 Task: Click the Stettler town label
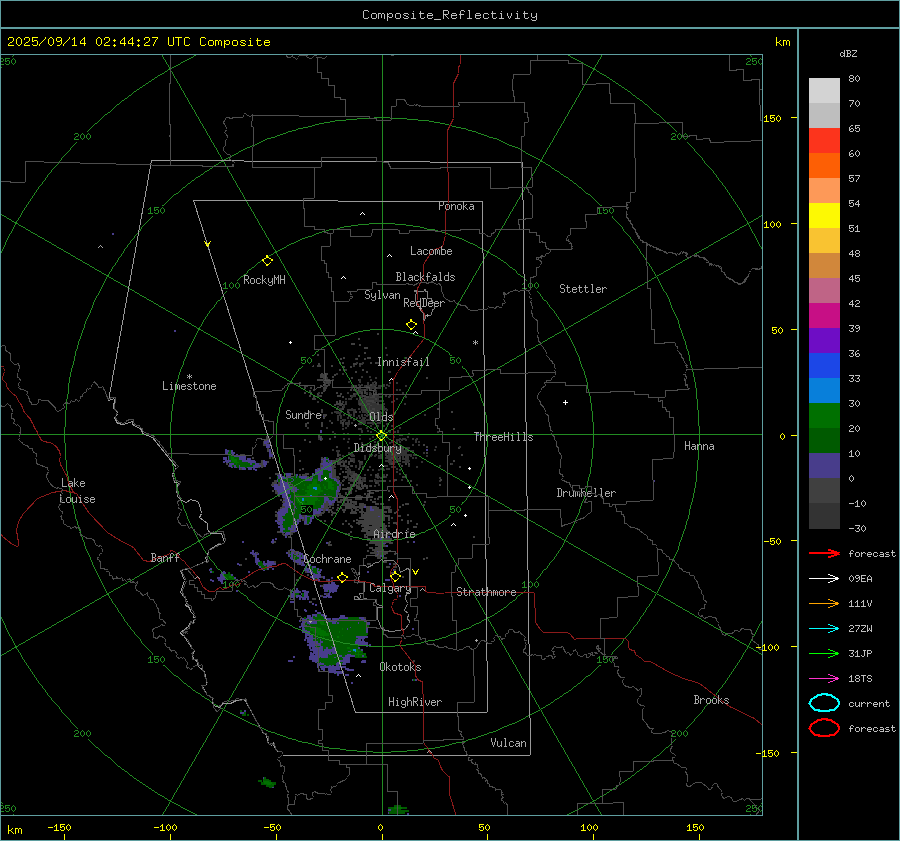click(583, 289)
